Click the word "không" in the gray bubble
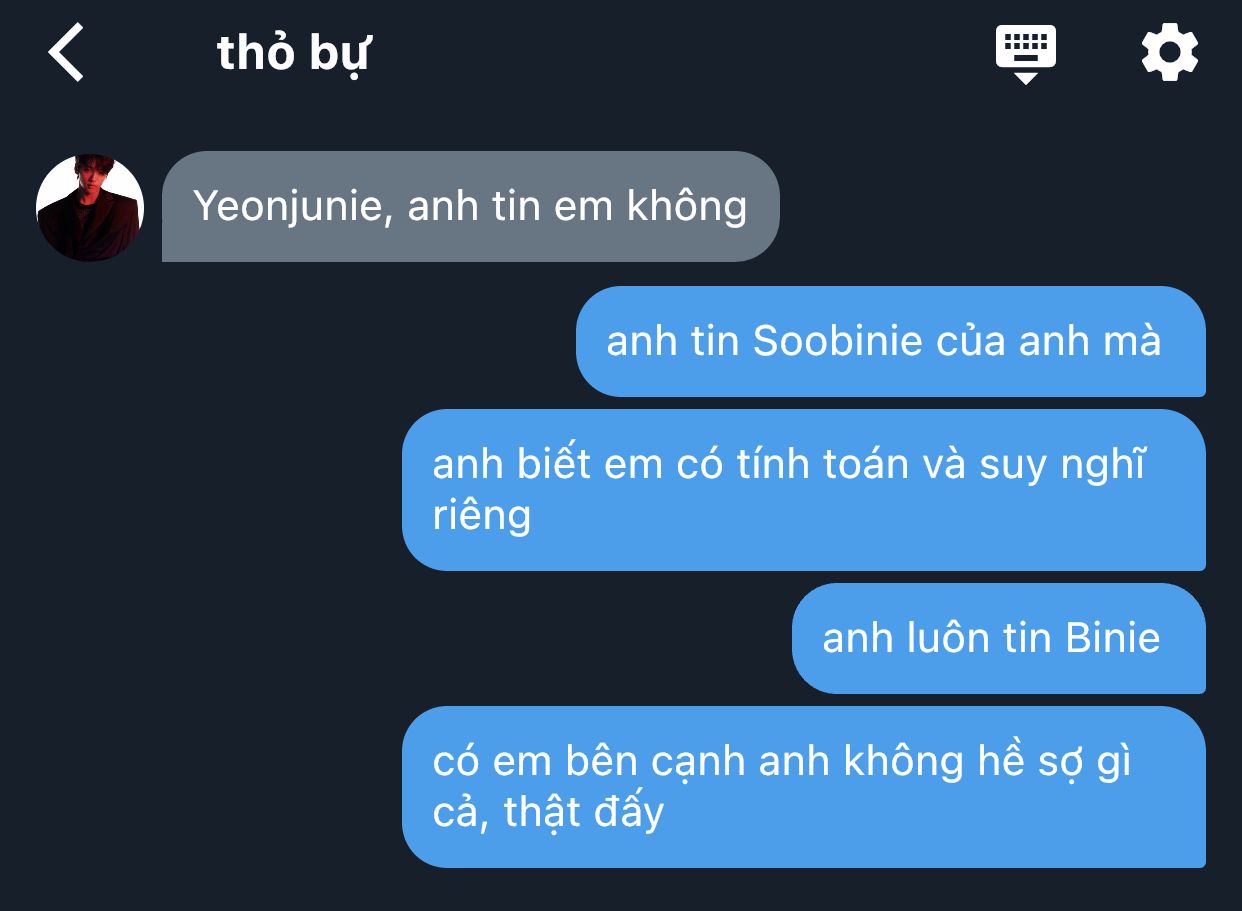Image resolution: width=1242 pixels, height=911 pixels. click(x=686, y=207)
